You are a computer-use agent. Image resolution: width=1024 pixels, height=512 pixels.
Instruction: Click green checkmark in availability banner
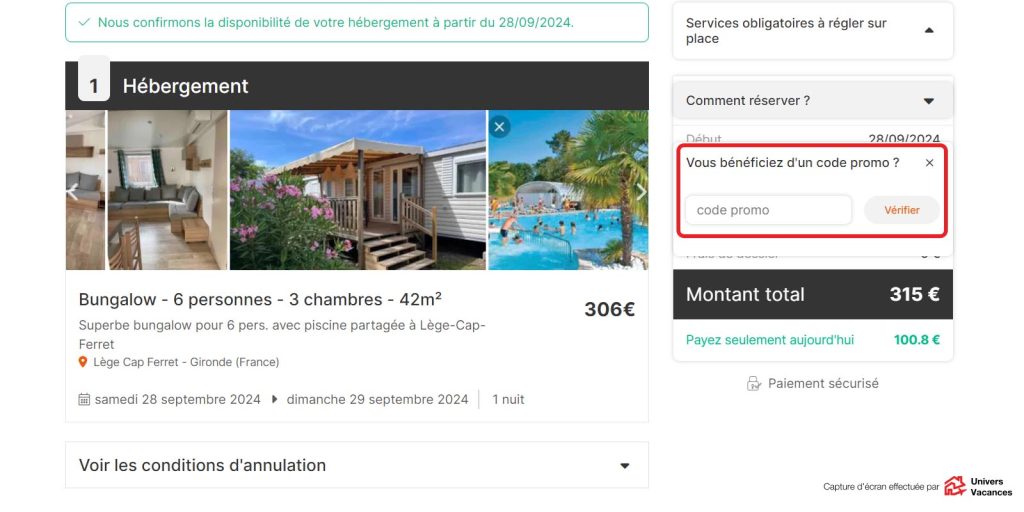pos(84,22)
